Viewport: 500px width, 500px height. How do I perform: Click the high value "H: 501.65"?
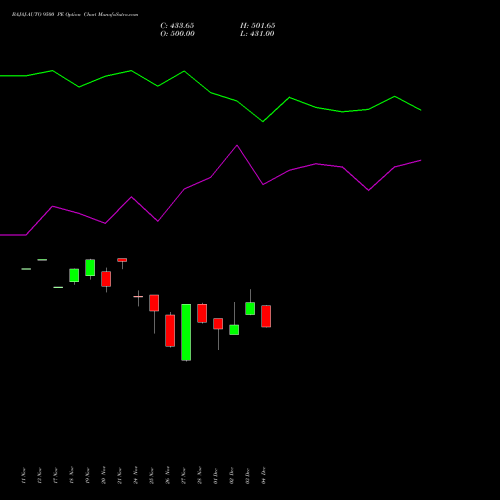coord(258,26)
